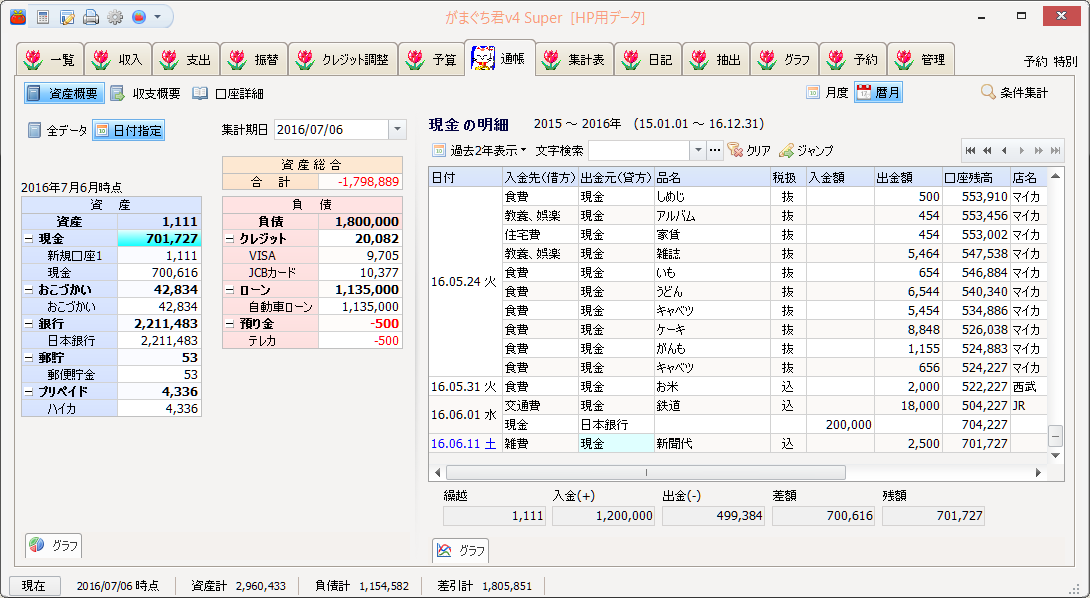Switch to the 支出 tab
Screen dimensions: 1090x598
(x=186, y=59)
